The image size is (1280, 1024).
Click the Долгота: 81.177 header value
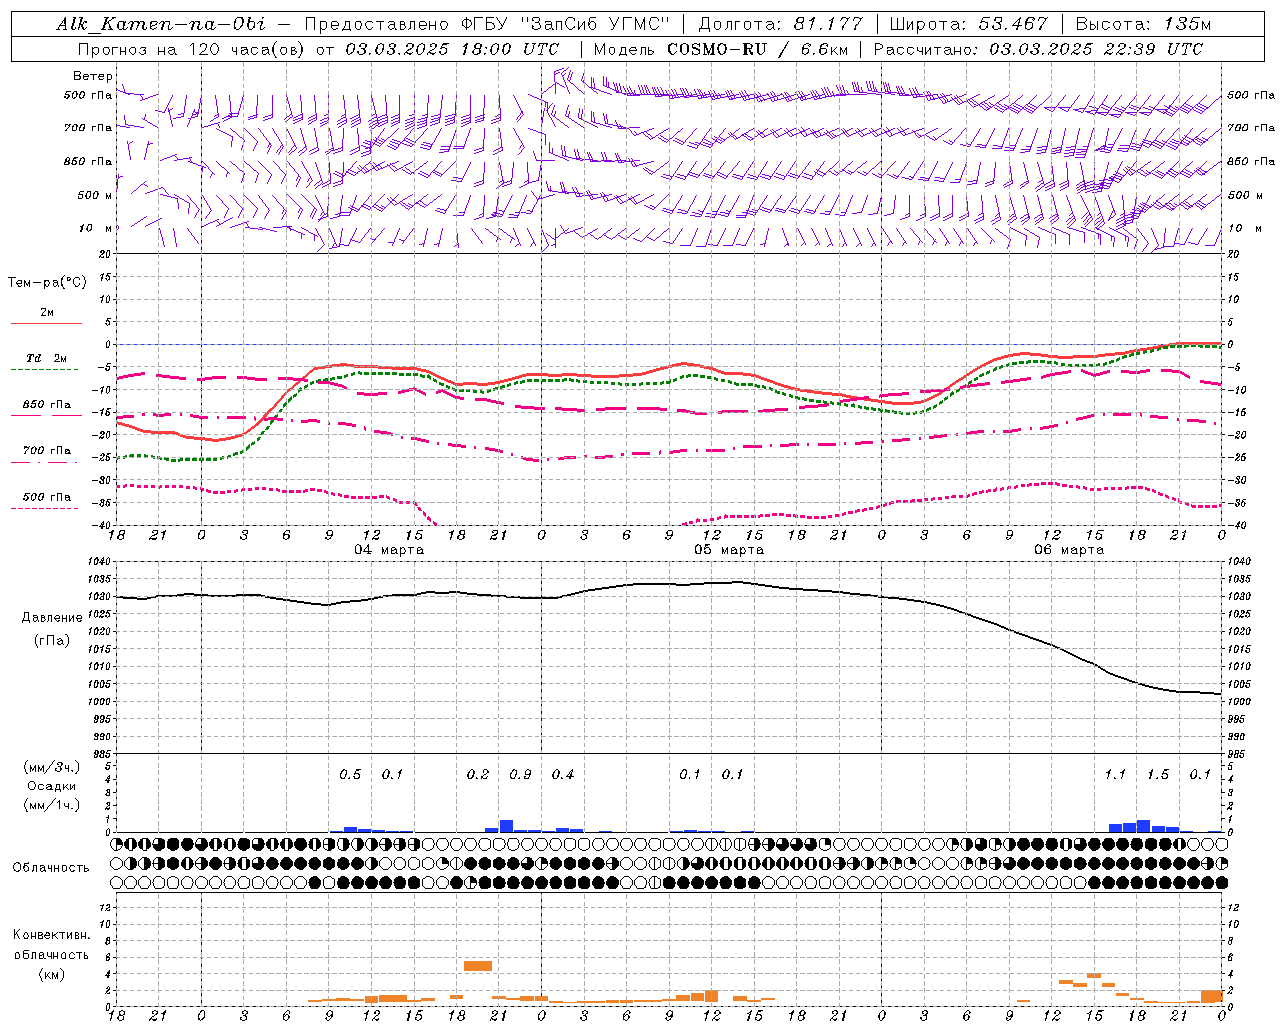point(780,24)
